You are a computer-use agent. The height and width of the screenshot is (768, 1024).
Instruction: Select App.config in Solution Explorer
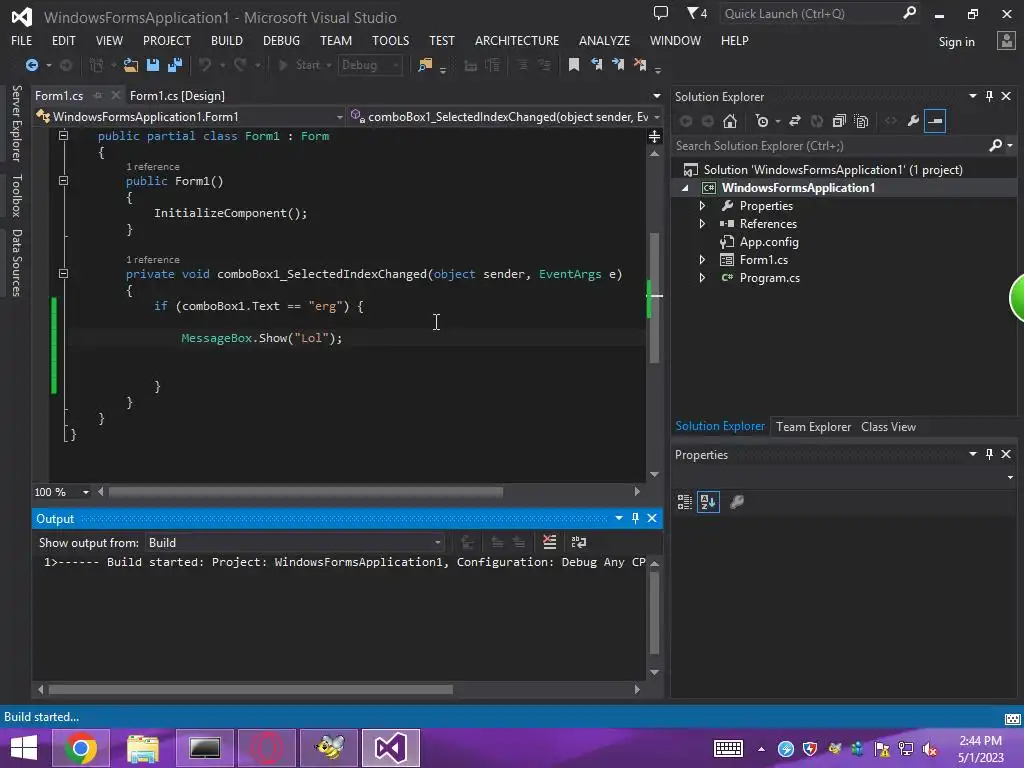769,242
